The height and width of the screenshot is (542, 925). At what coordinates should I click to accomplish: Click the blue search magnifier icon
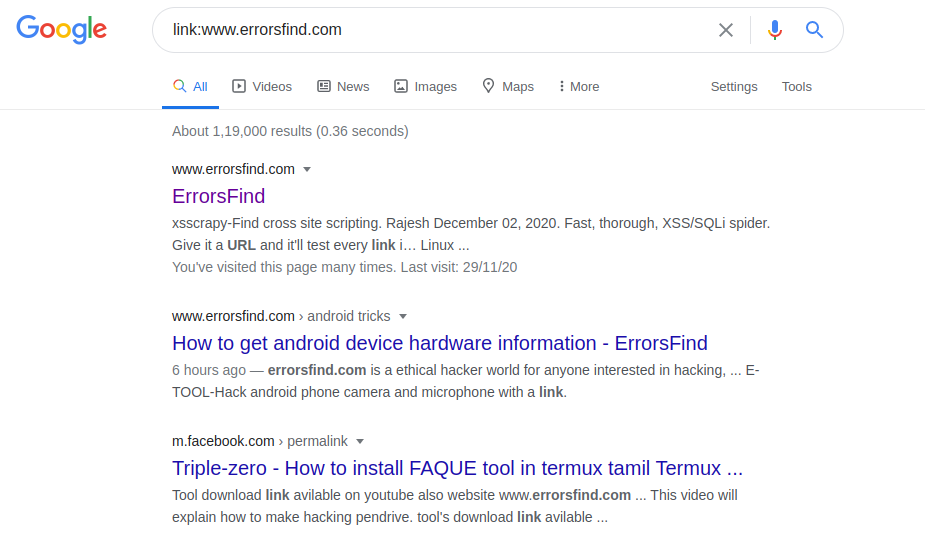pyautogui.click(x=815, y=30)
